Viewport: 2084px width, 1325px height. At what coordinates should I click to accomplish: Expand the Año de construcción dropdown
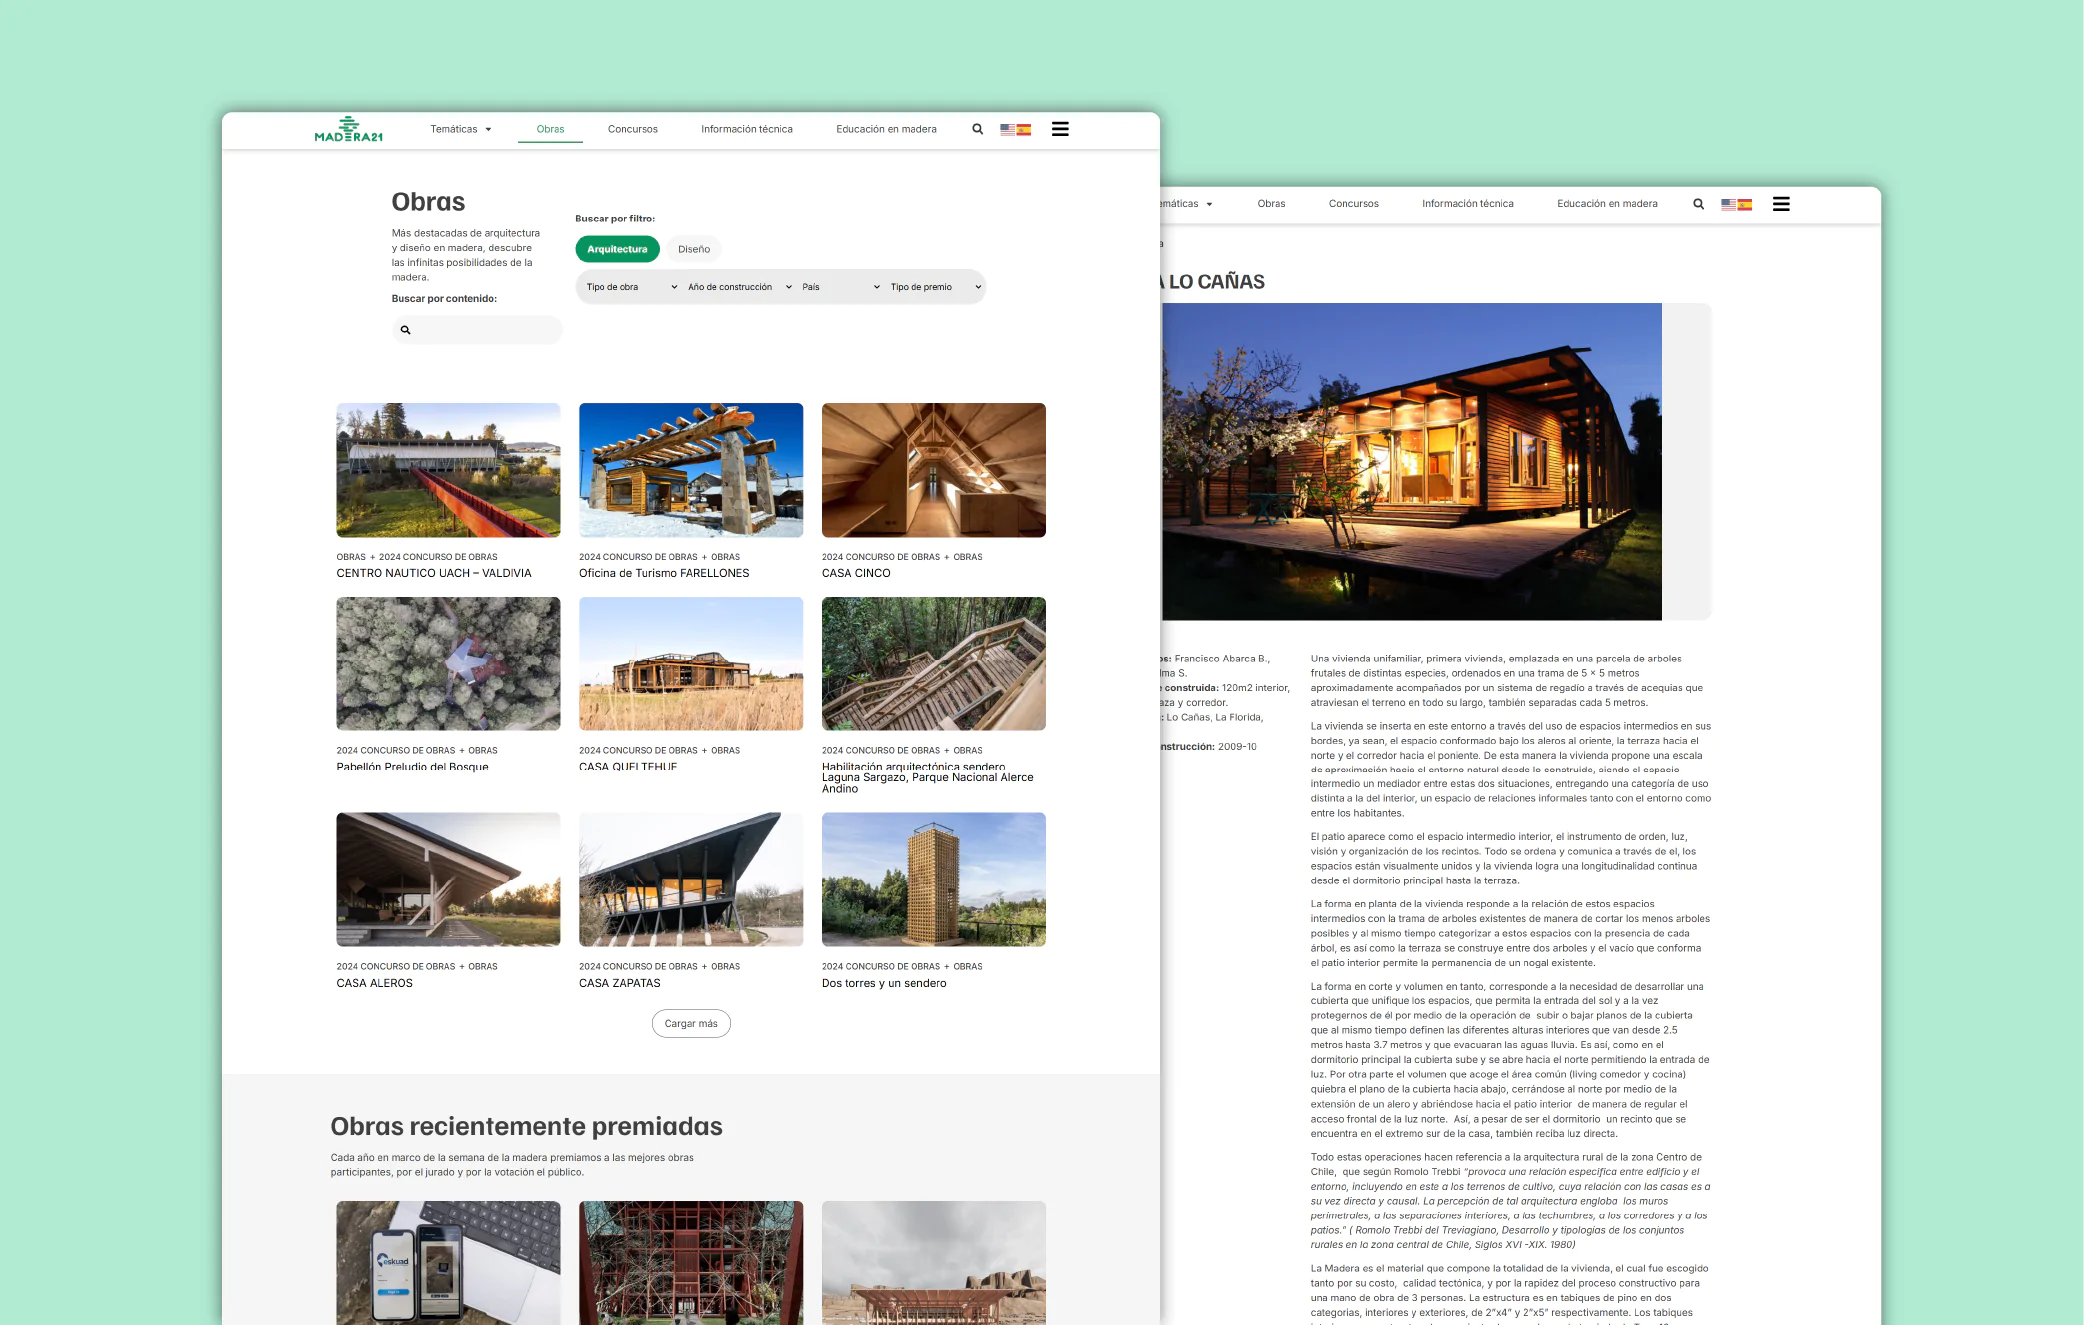739,287
